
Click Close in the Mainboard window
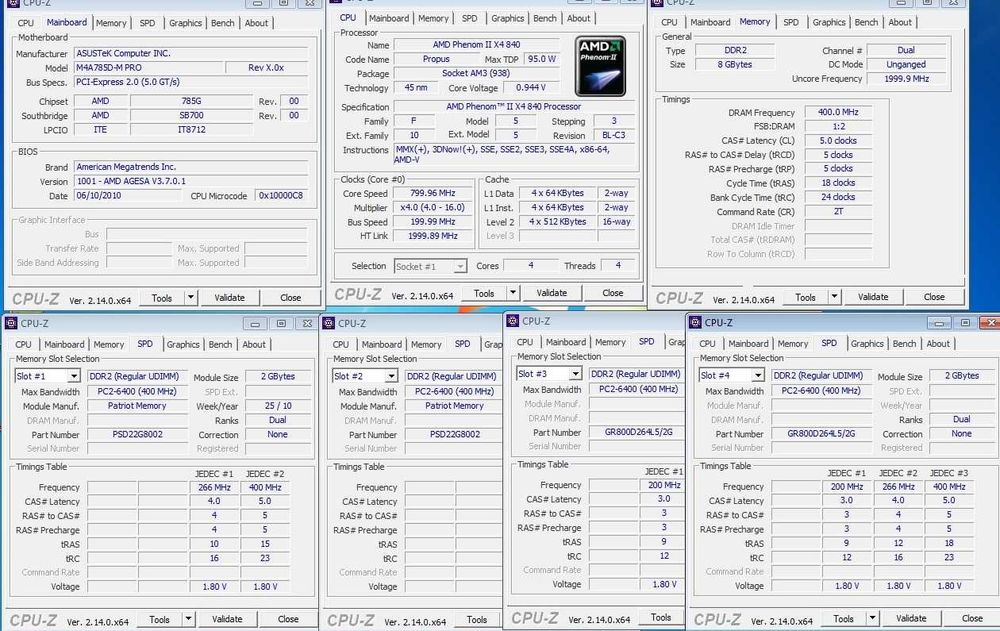coord(291,298)
